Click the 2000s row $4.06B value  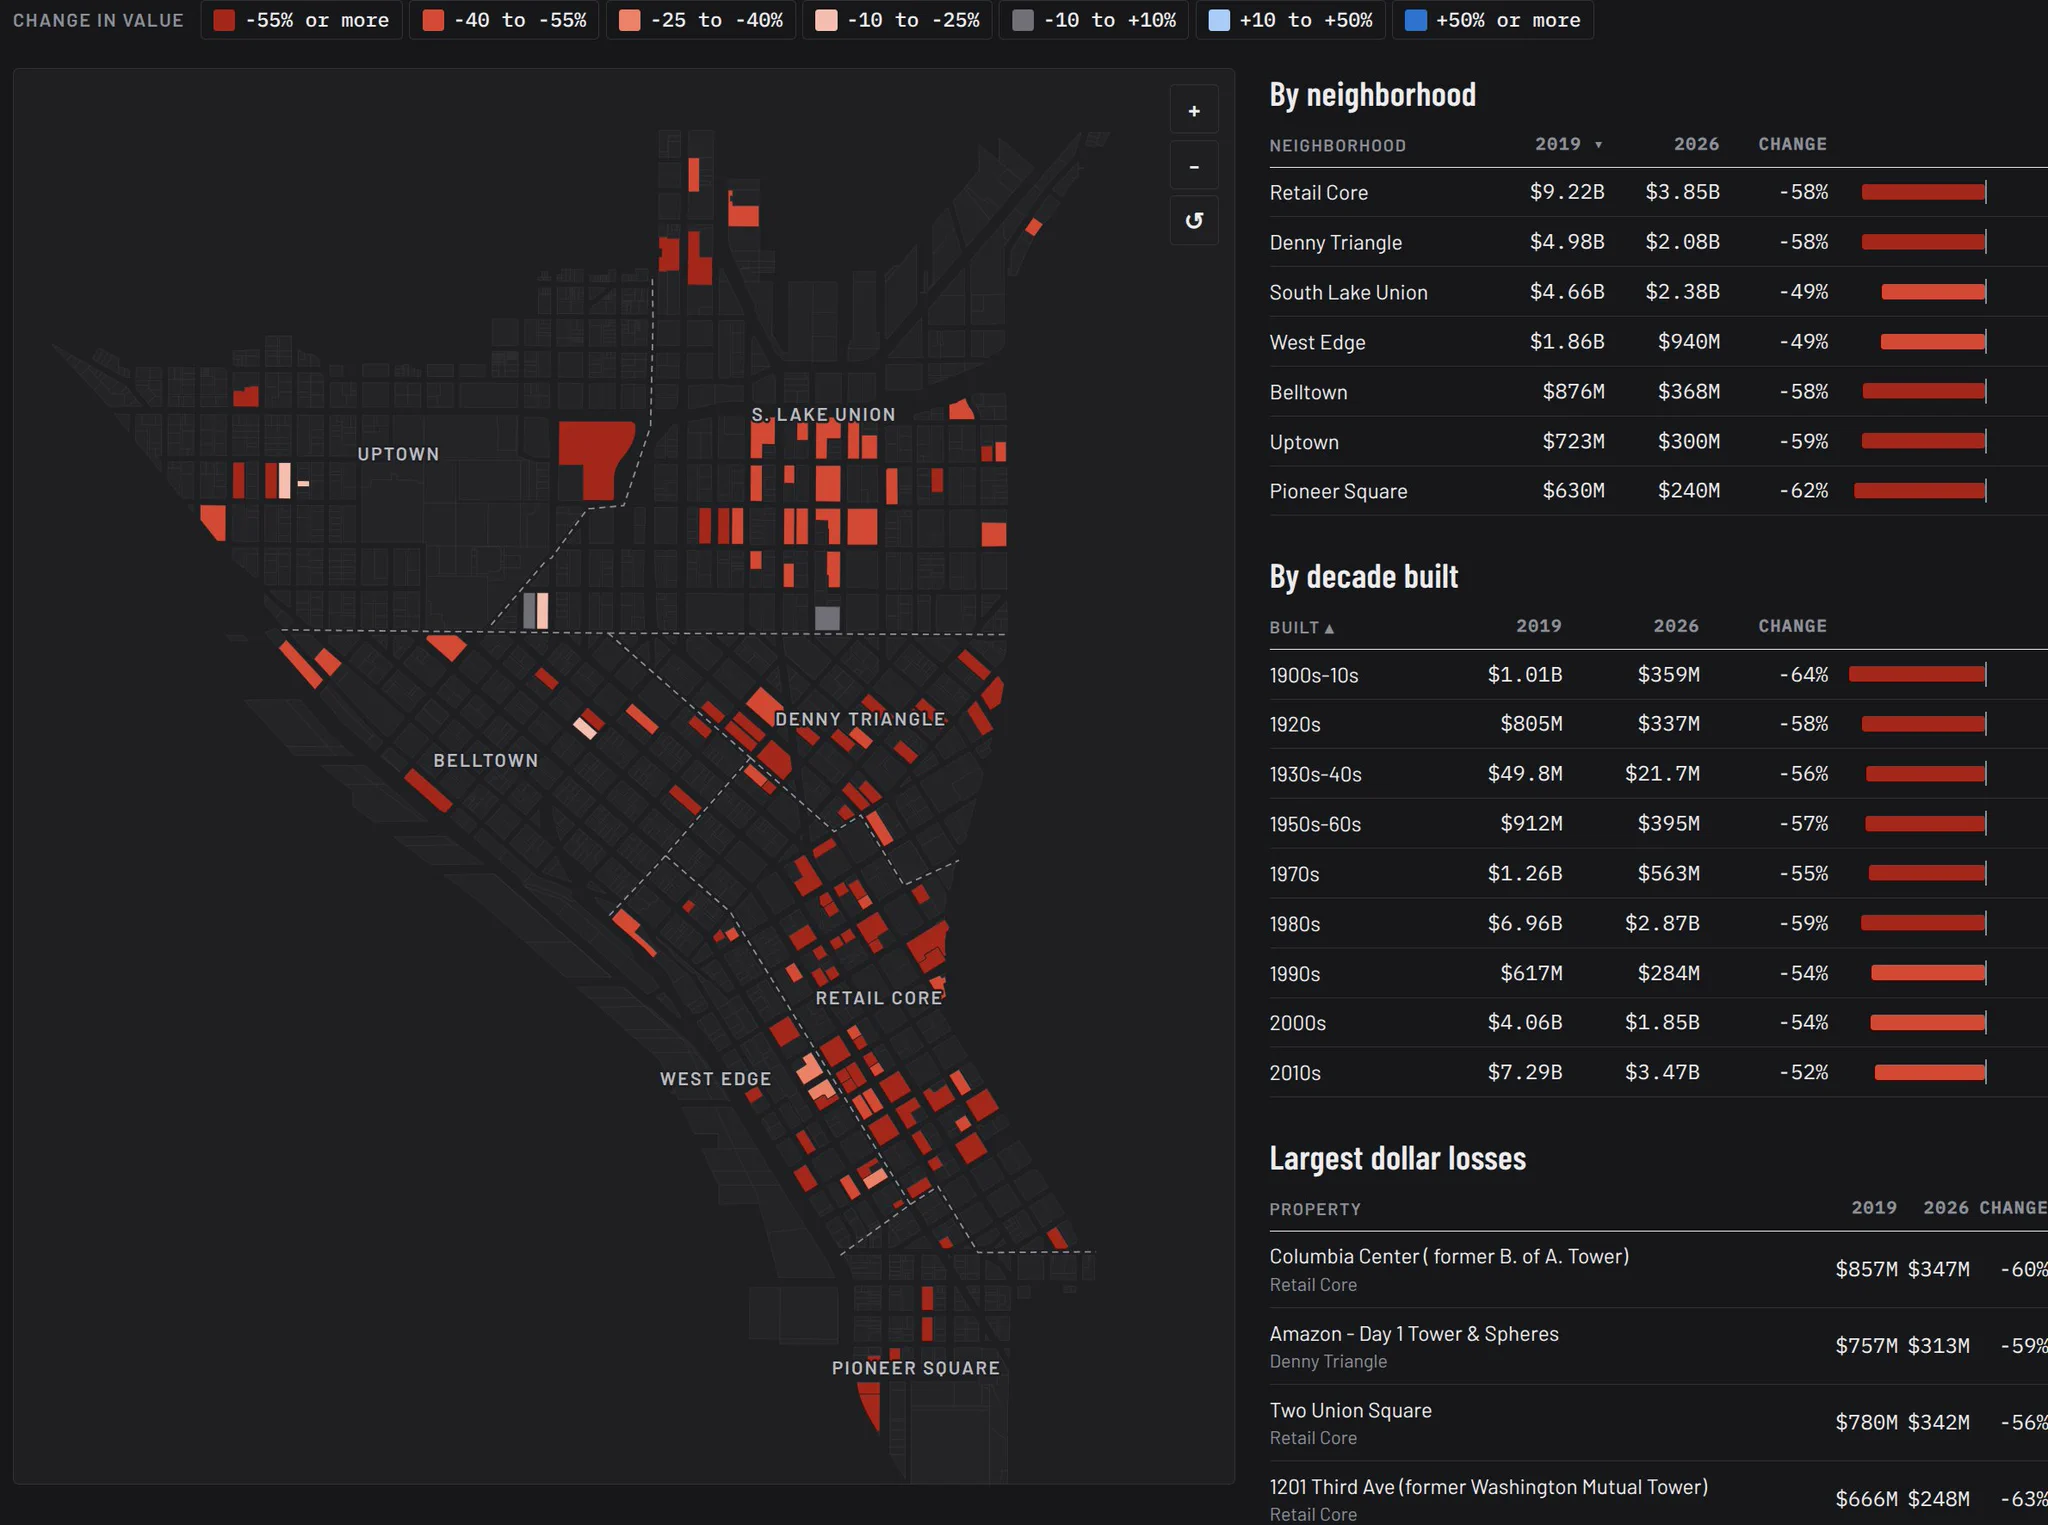pyautogui.click(x=1524, y=1023)
